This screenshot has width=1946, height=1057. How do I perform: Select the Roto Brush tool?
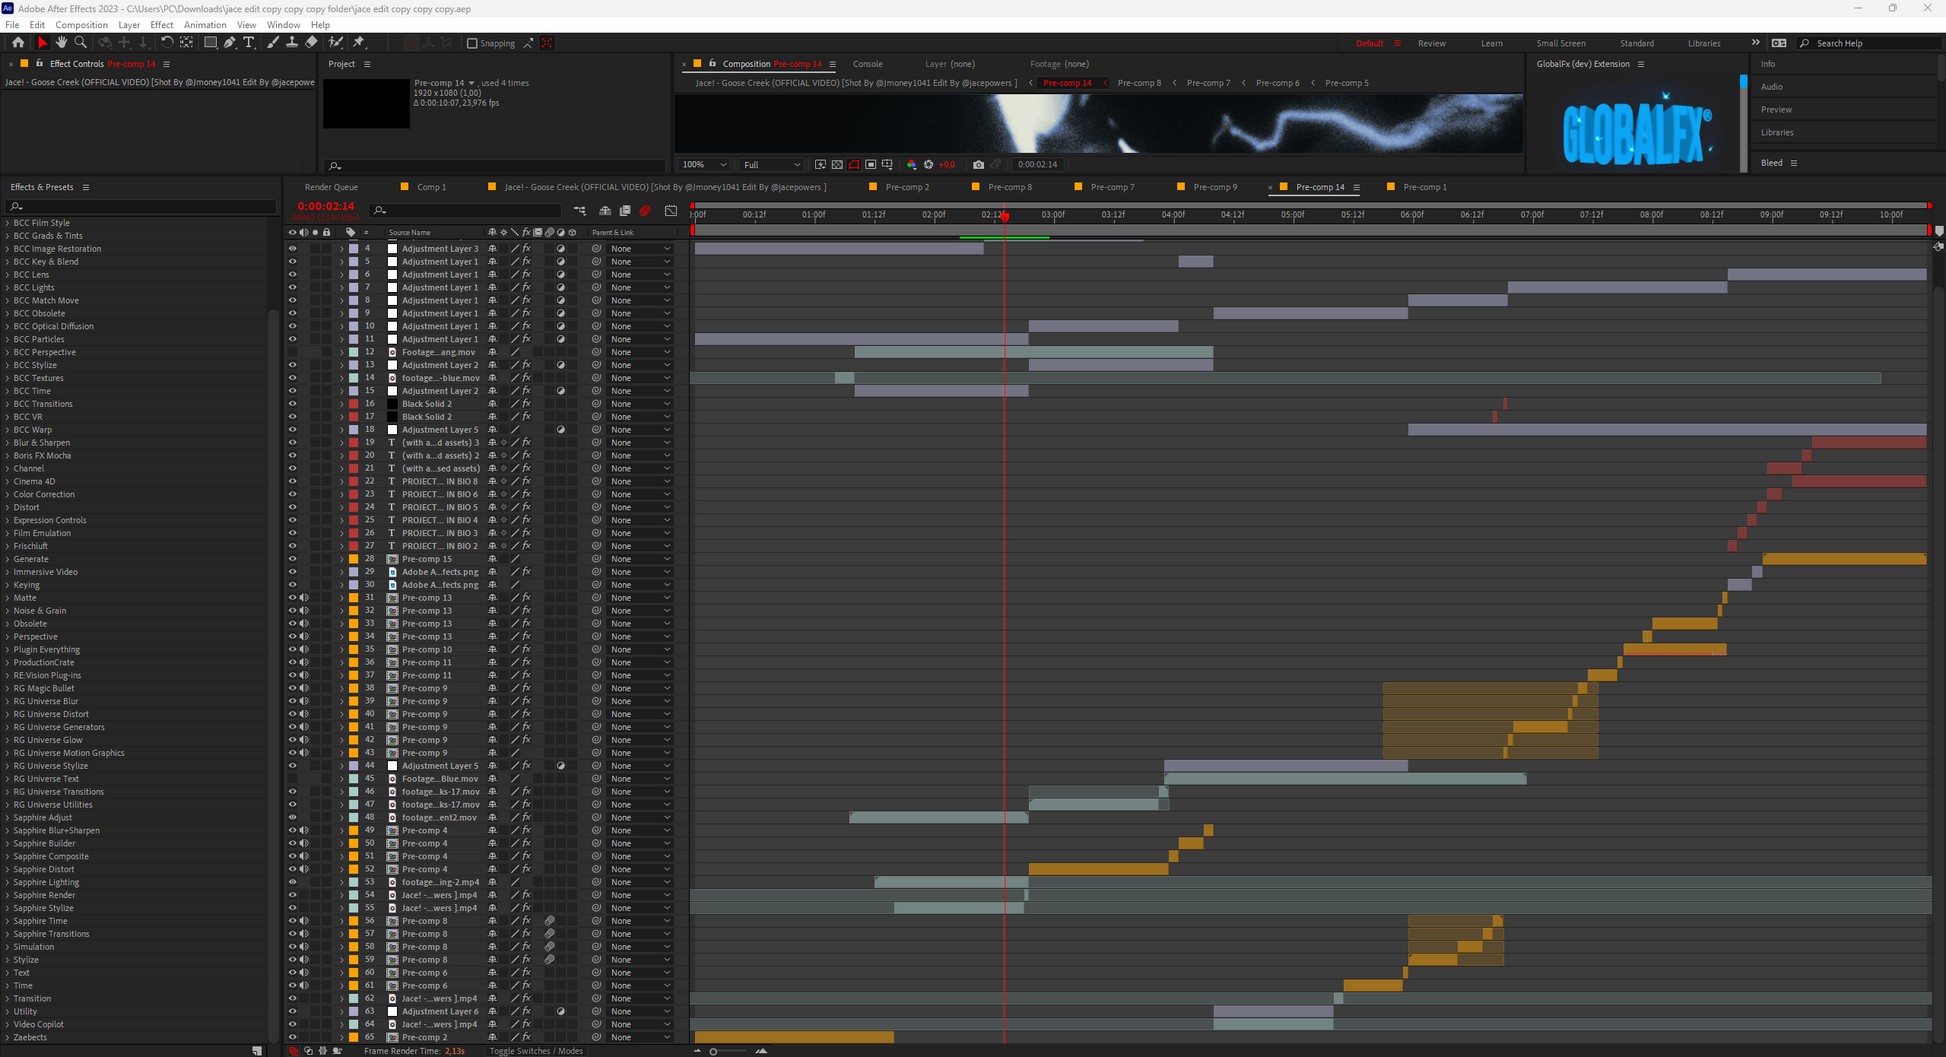click(336, 43)
